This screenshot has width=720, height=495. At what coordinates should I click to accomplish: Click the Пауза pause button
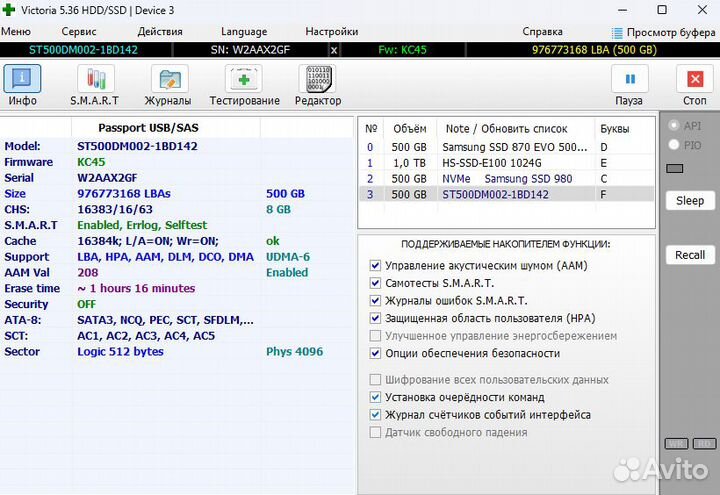pyautogui.click(x=630, y=85)
